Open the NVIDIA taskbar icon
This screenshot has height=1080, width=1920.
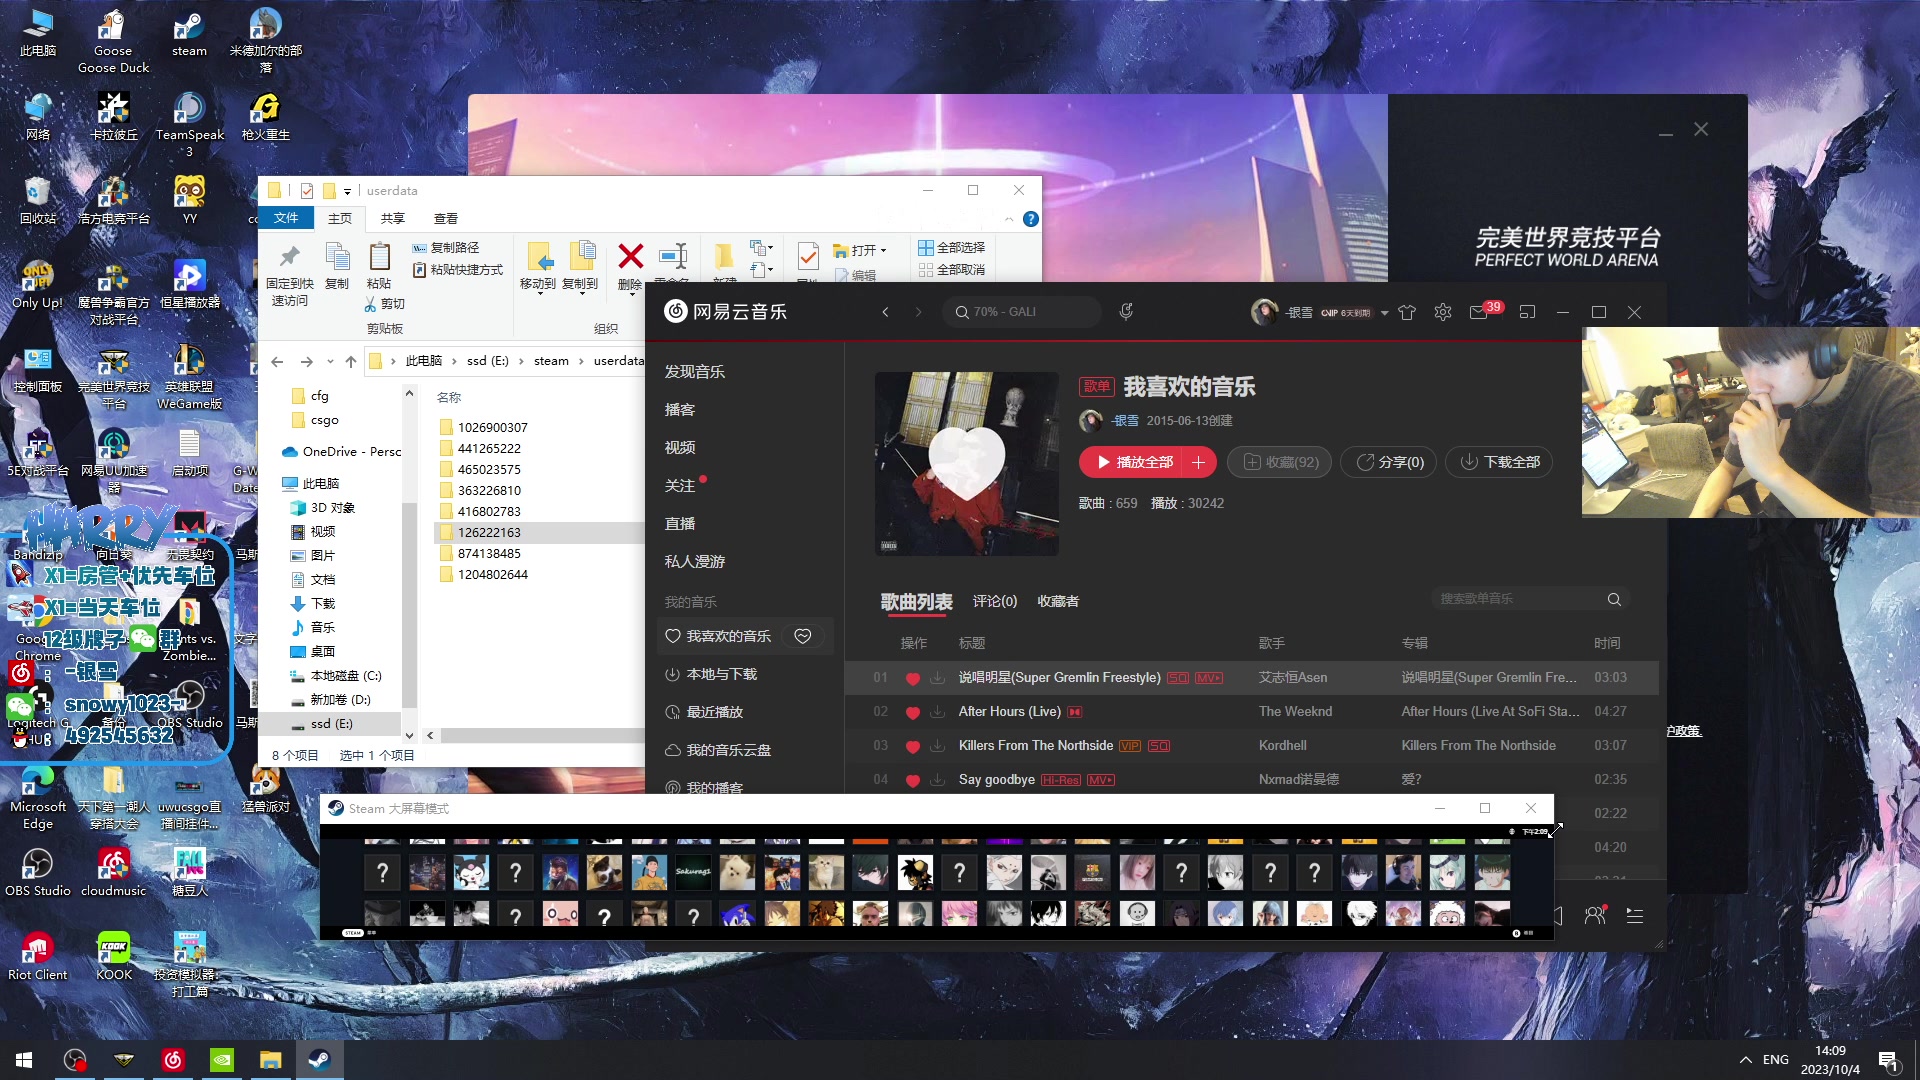[222, 1060]
